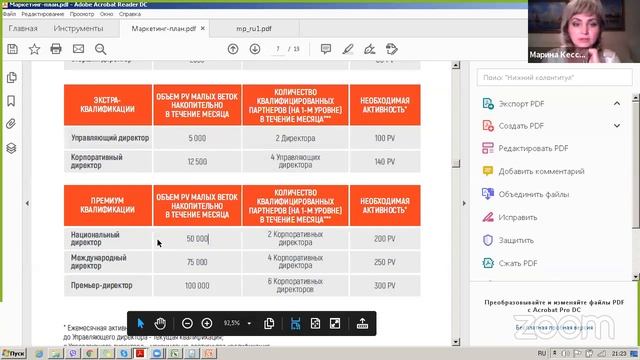Viewport: 640px width, 360px height.
Task: Open the zoom level dropdown arrow
Action: coord(249,324)
